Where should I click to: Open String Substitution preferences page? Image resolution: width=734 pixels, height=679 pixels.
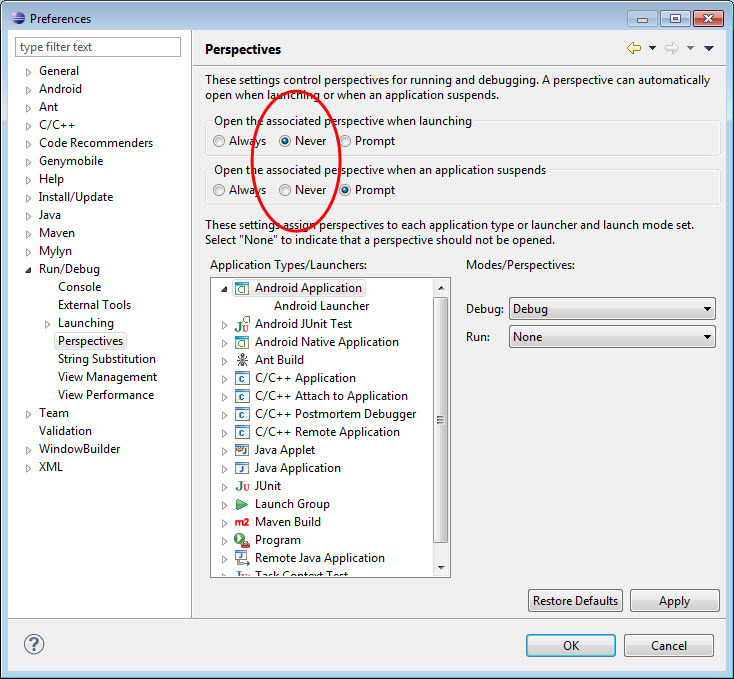106,359
